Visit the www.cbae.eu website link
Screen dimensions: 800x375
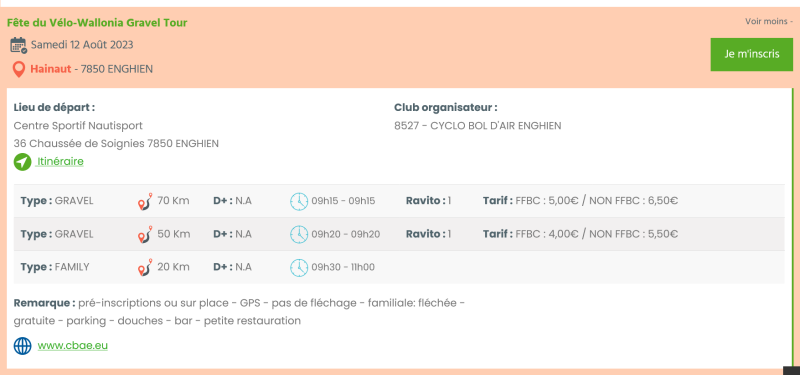pyautogui.click(x=72, y=345)
